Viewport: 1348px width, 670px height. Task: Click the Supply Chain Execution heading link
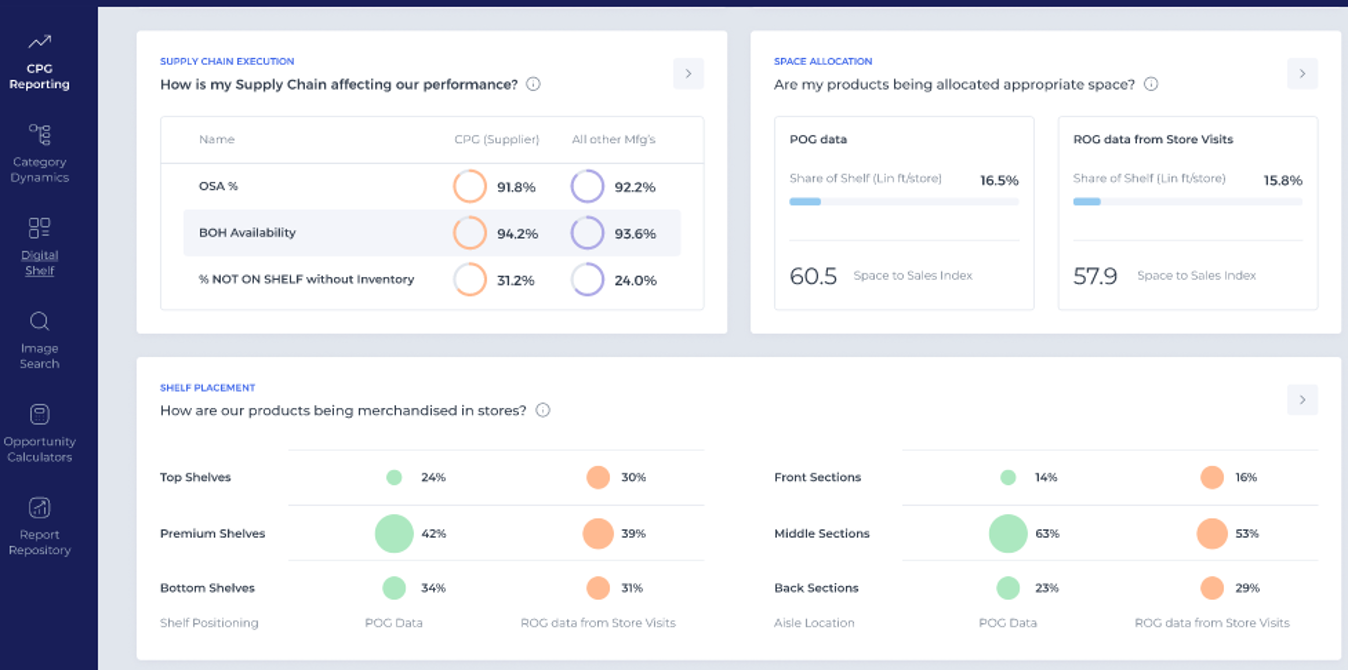click(x=227, y=62)
